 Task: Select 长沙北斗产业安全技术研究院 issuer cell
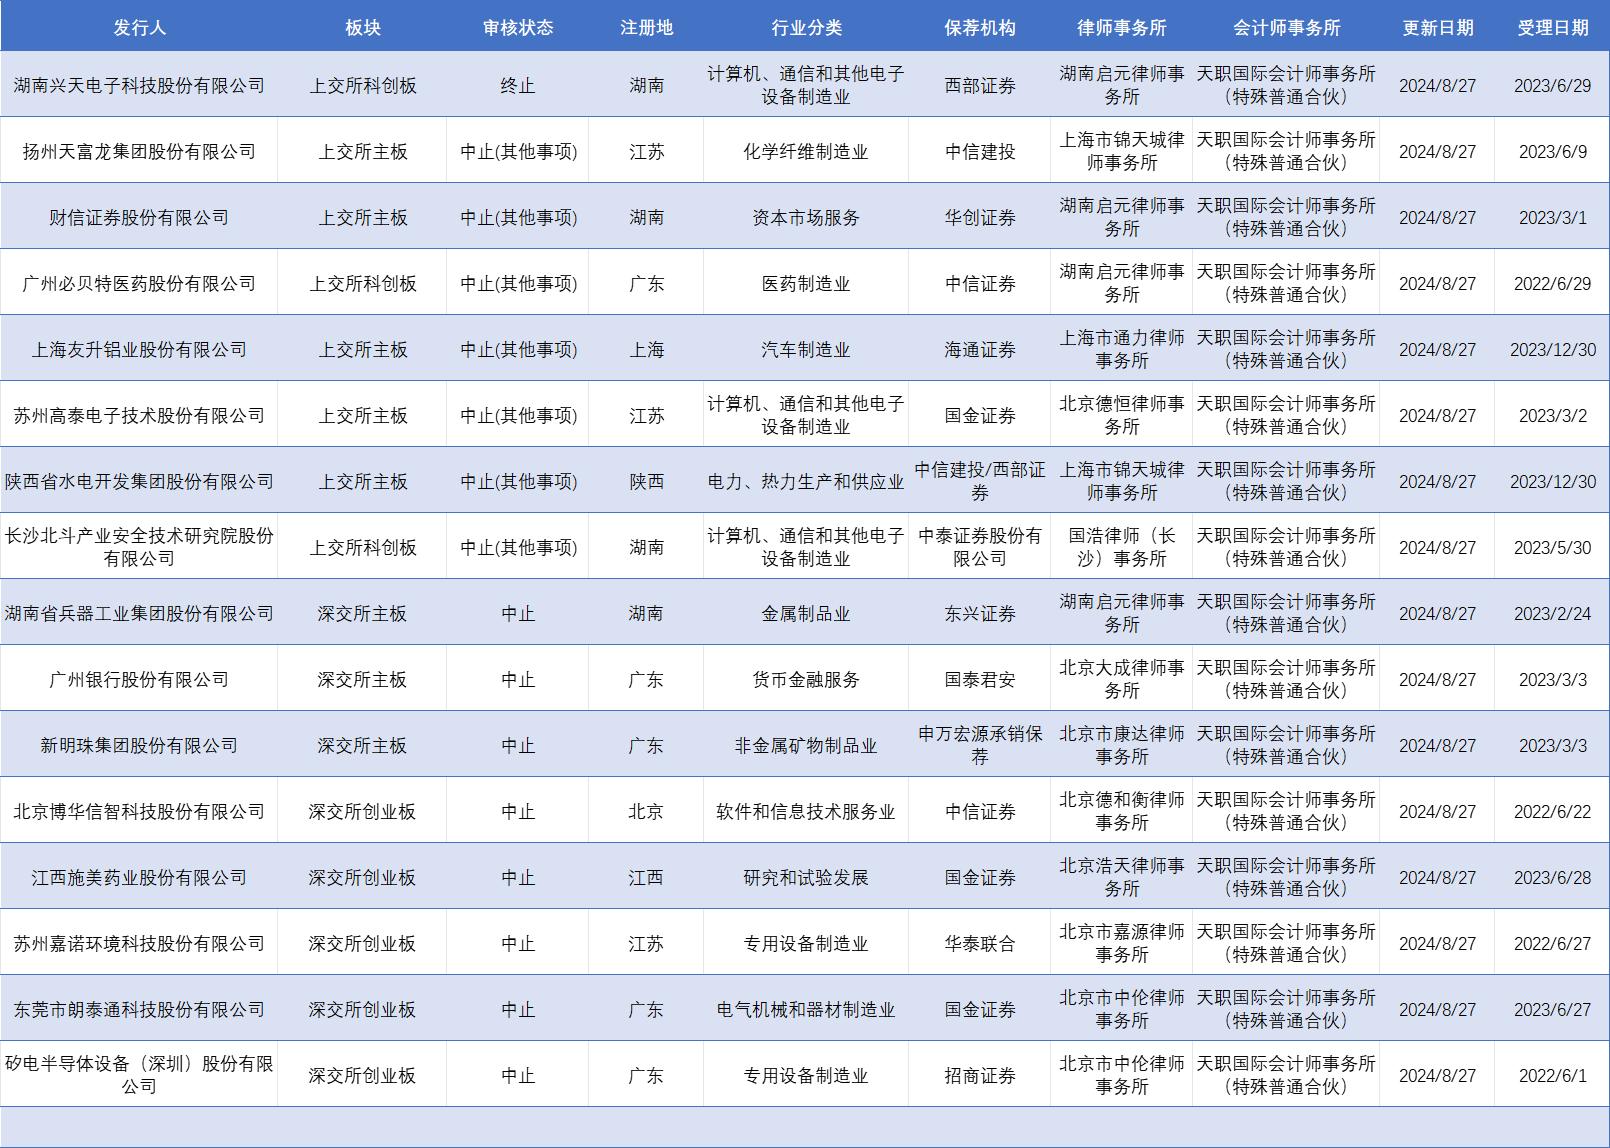point(139,547)
